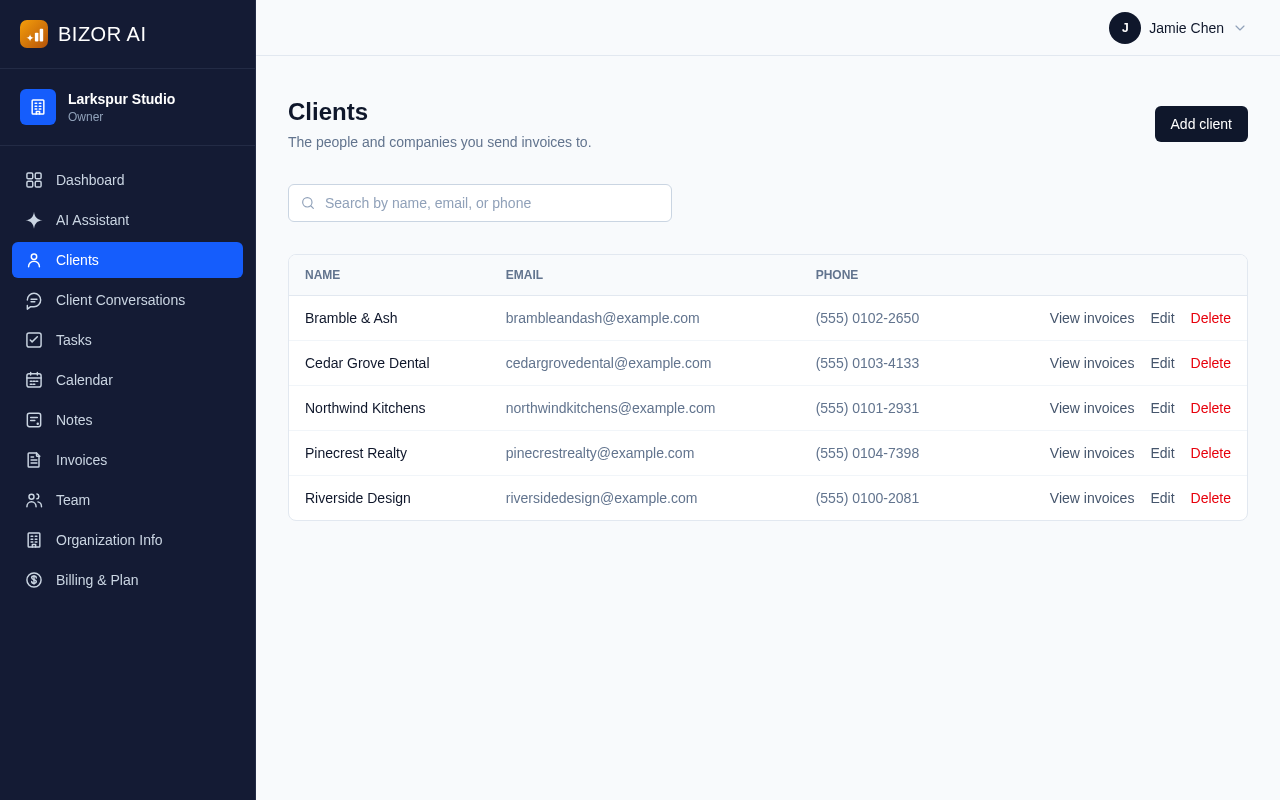Screen dimensions: 1280x800
Task: Delete the Pinecrest Realty client
Action: (1211, 453)
